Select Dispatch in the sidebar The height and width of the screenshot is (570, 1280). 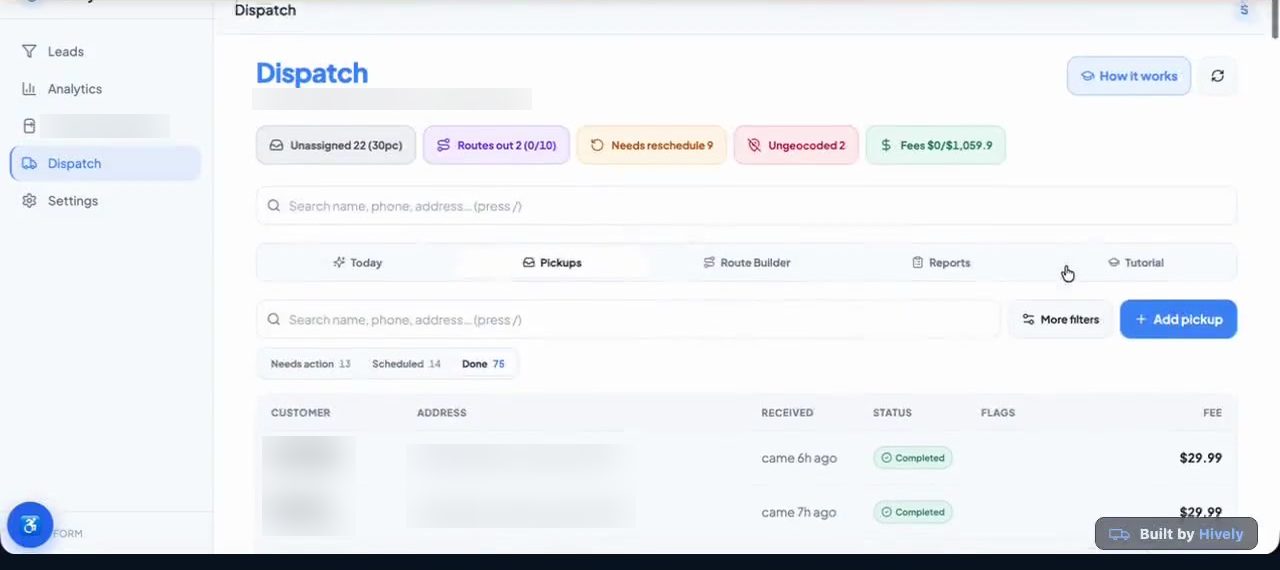pyautogui.click(x=105, y=163)
